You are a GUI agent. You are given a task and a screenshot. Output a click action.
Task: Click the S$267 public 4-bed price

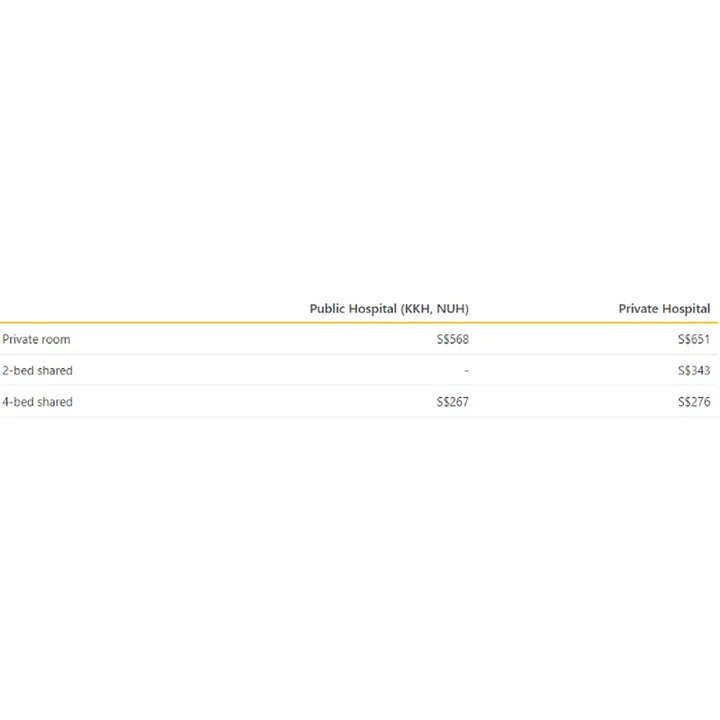pyautogui.click(x=452, y=402)
